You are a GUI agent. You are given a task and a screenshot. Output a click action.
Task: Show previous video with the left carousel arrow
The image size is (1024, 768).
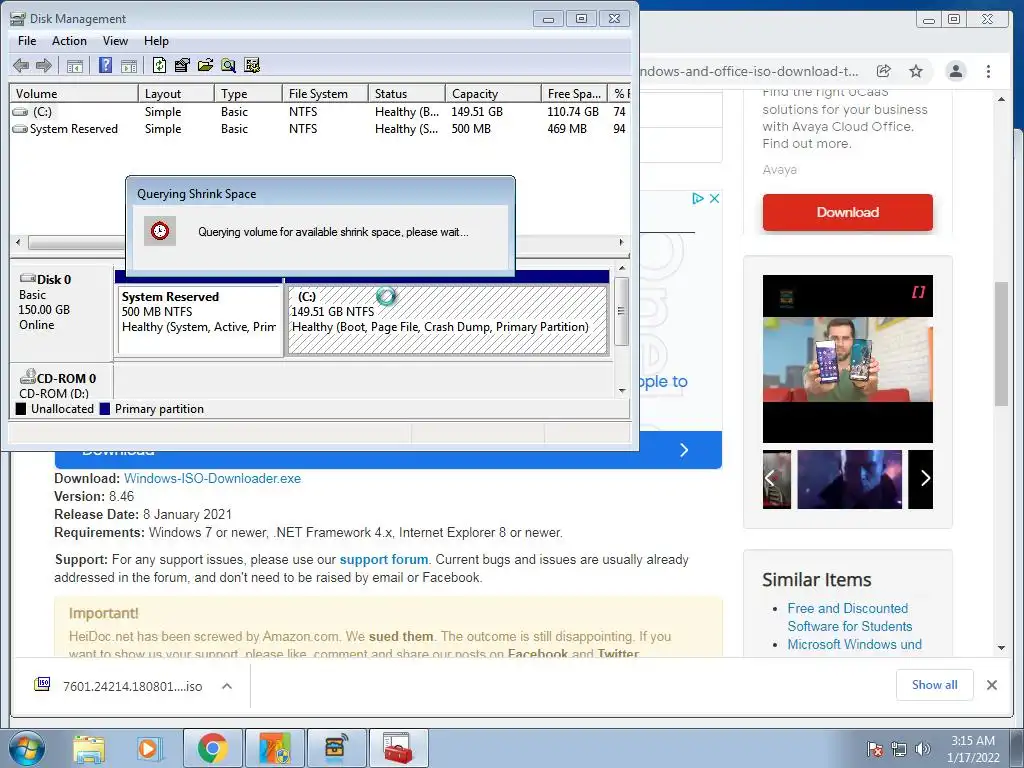tap(771, 479)
